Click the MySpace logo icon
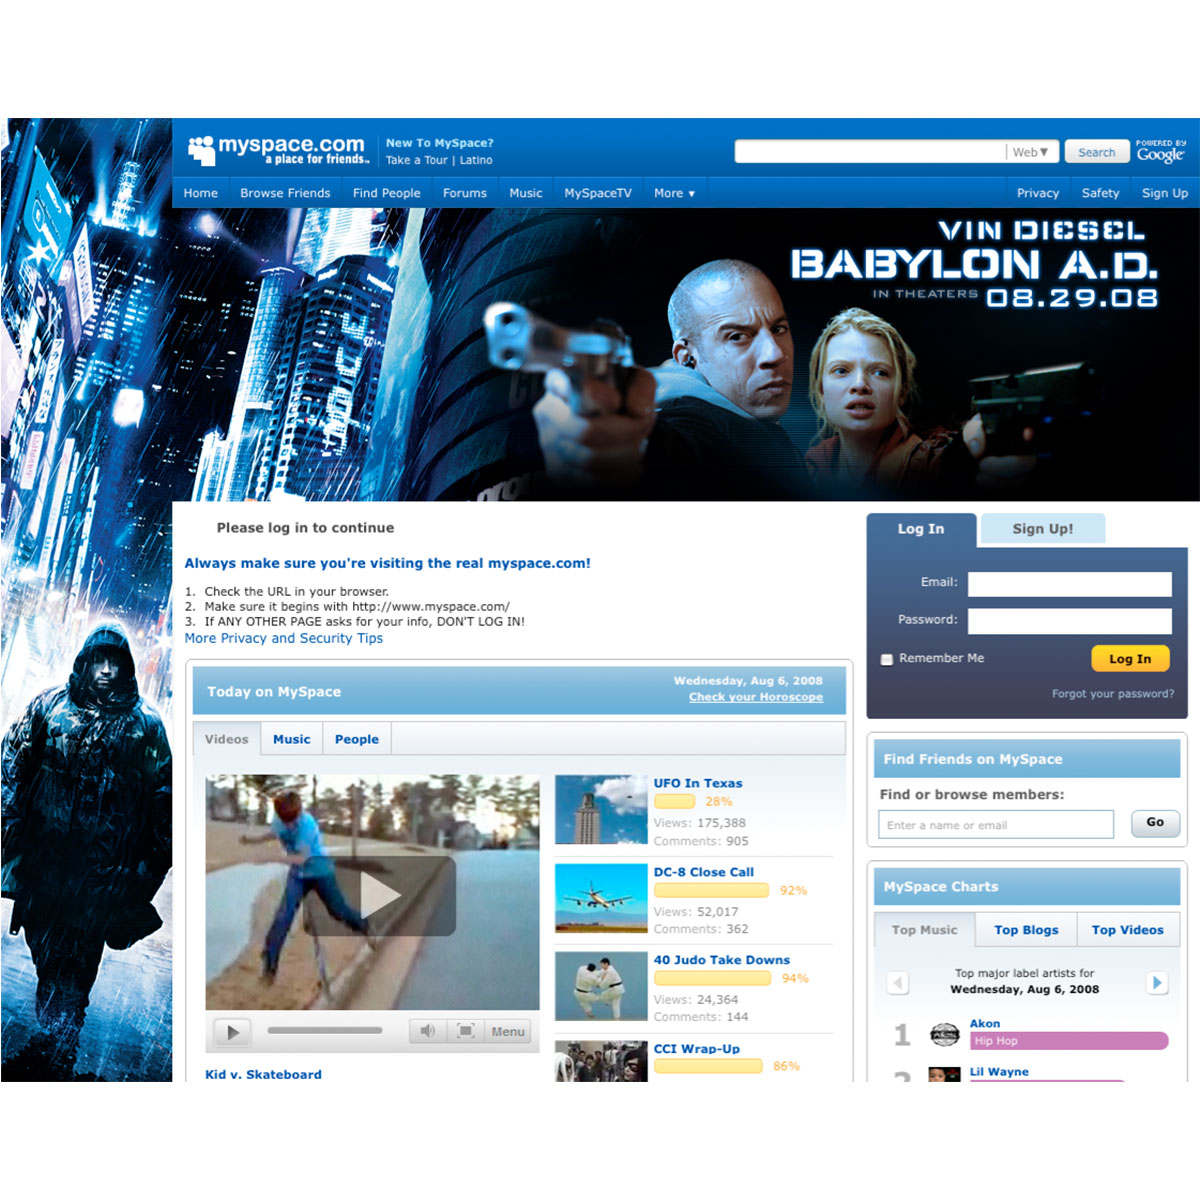1200x1200 pixels. (x=202, y=150)
